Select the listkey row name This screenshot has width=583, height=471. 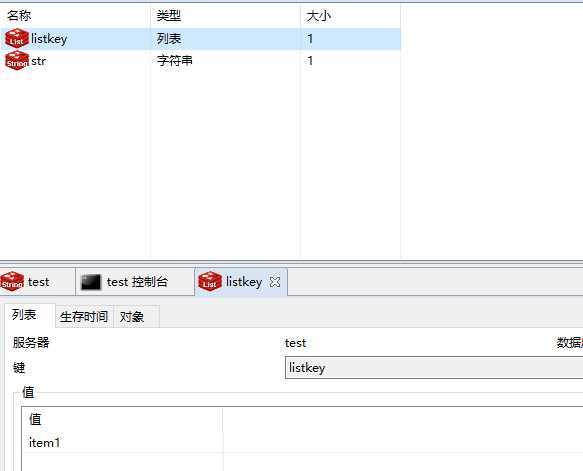pyautogui.click(x=49, y=39)
